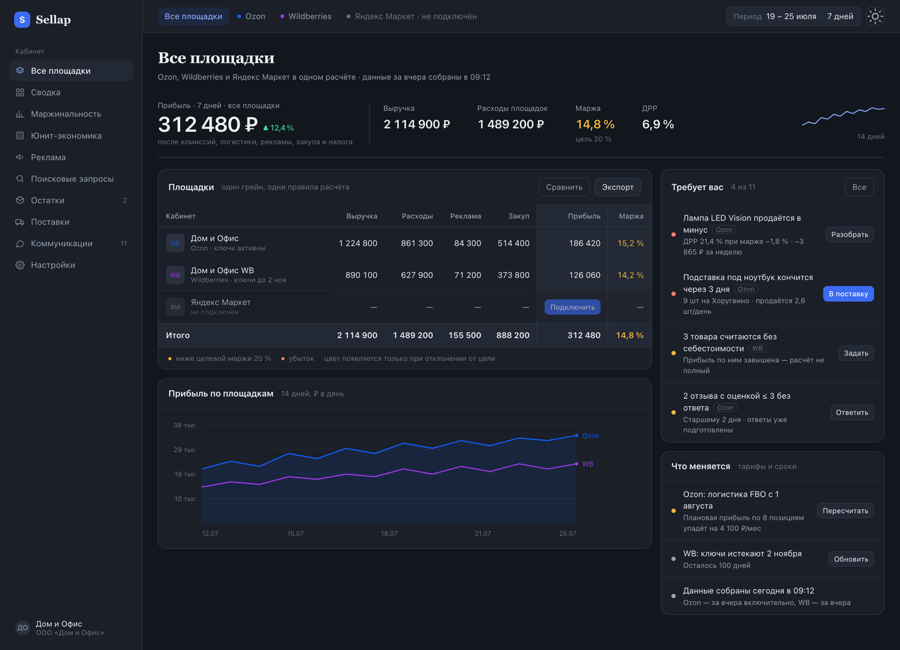Switch to the Все площадки top tab
Viewport: 900px width, 650px height.
click(x=193, y=16)
